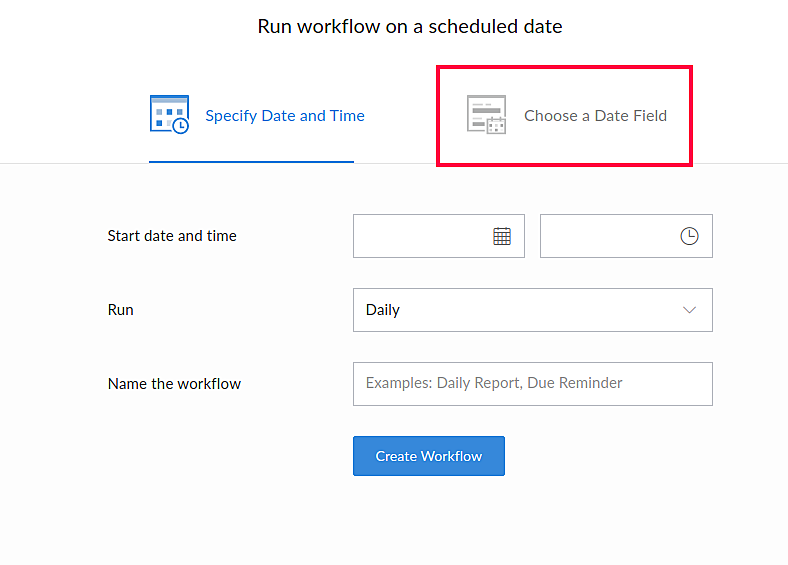Image resolution: width=788 pixels, height=565 pixels.
Task: Click the blue underline beneath the active tab
Action: (x=251, y=161)
